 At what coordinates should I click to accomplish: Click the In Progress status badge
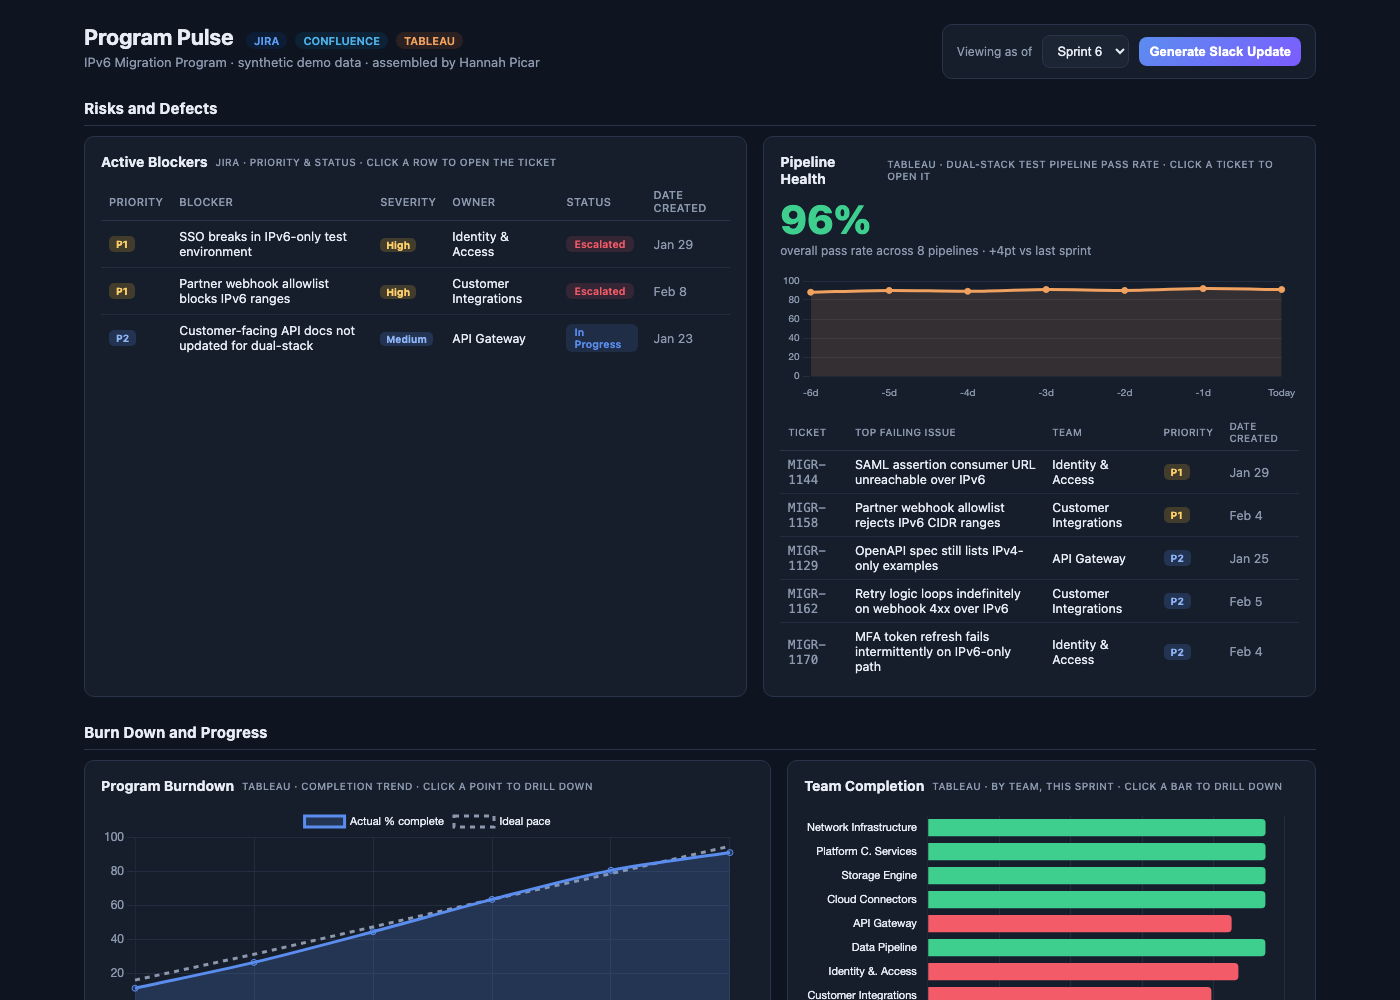[601, 338]
